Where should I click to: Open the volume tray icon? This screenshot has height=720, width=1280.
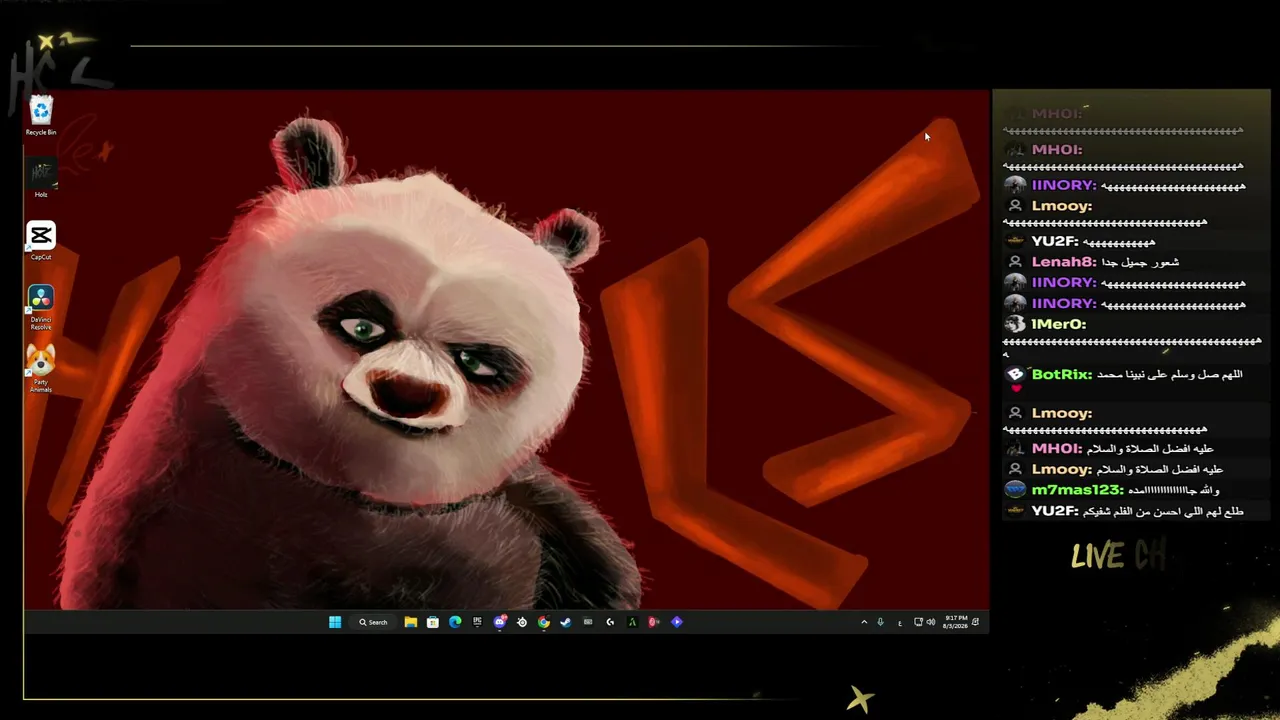931,622
